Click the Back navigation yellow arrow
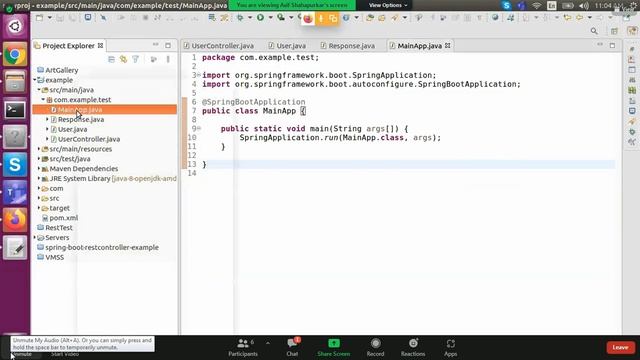This screenshot has height=360, width=640. pyautogui.click(x=580, y=18)
